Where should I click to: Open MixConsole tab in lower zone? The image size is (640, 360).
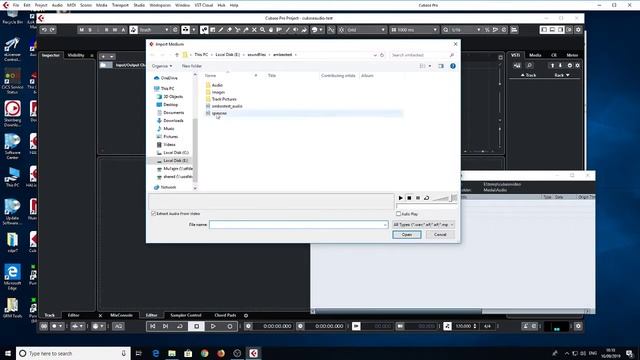pos(121,315)
